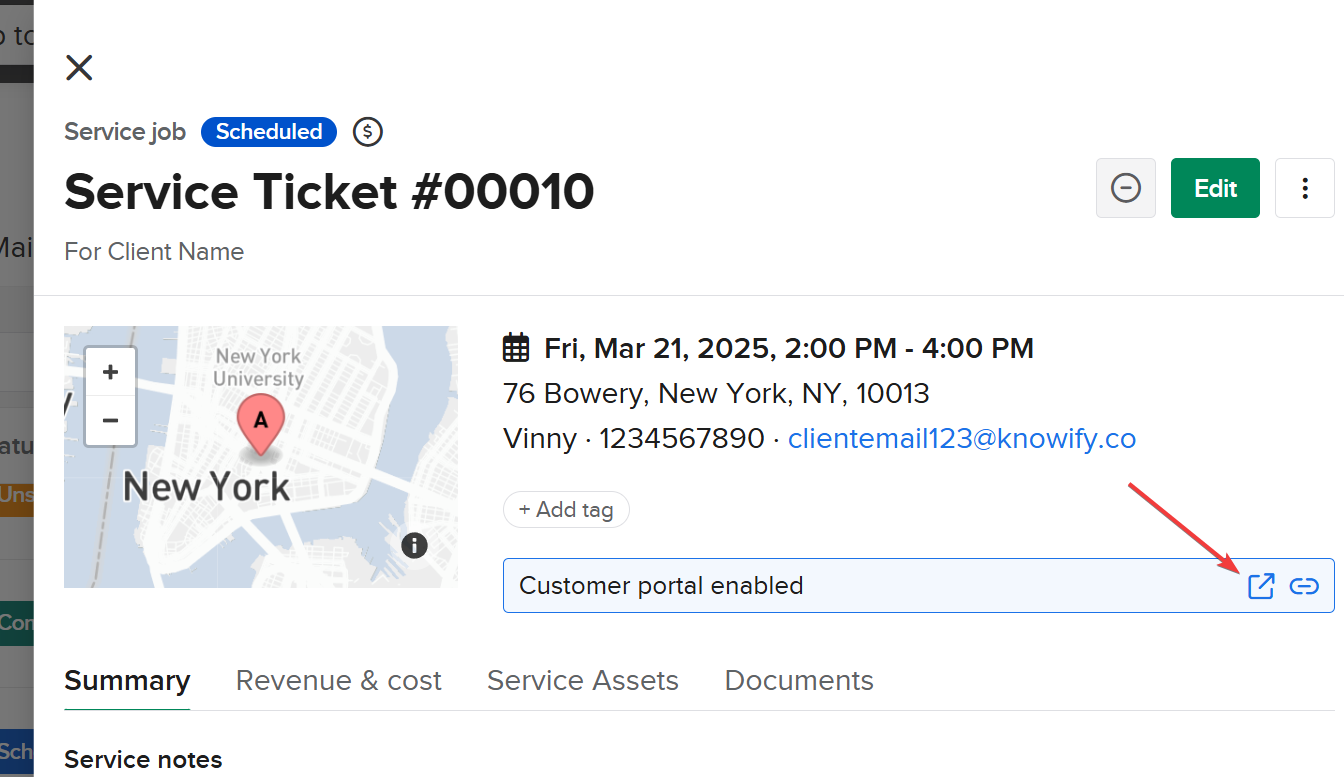This screenshot has height=777, width=1344.
Task: Open the Service Assets tab
Action: [582, 680]
